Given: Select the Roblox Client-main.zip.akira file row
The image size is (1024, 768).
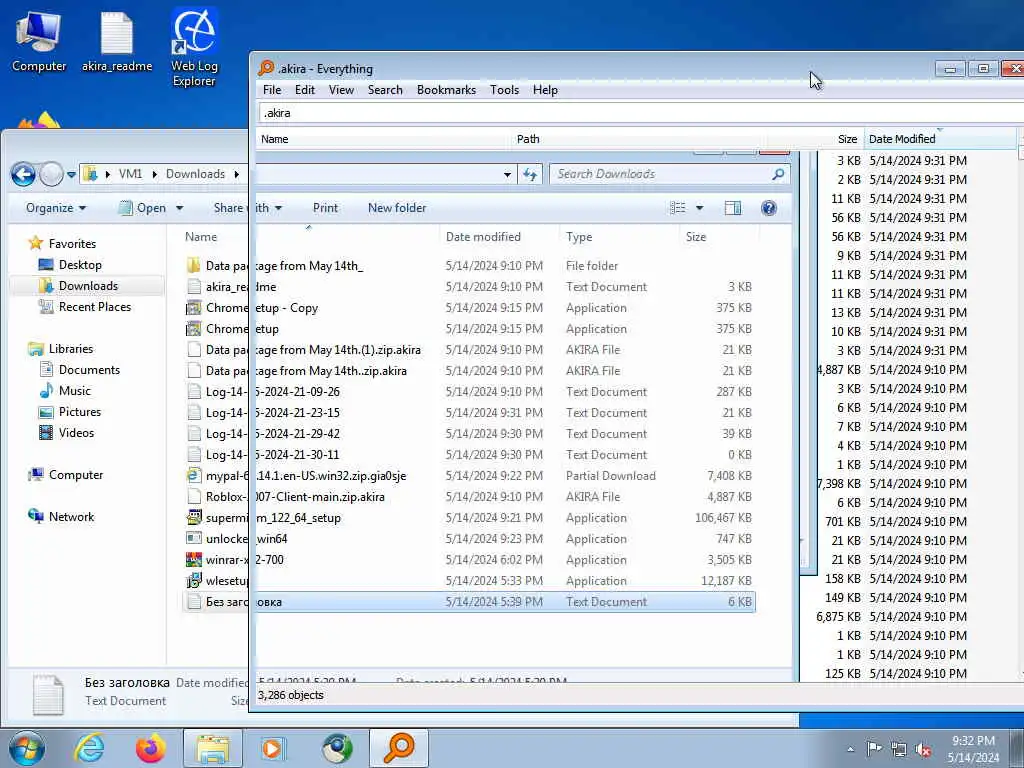Looking at the screenshot, I should click(470, 497).
